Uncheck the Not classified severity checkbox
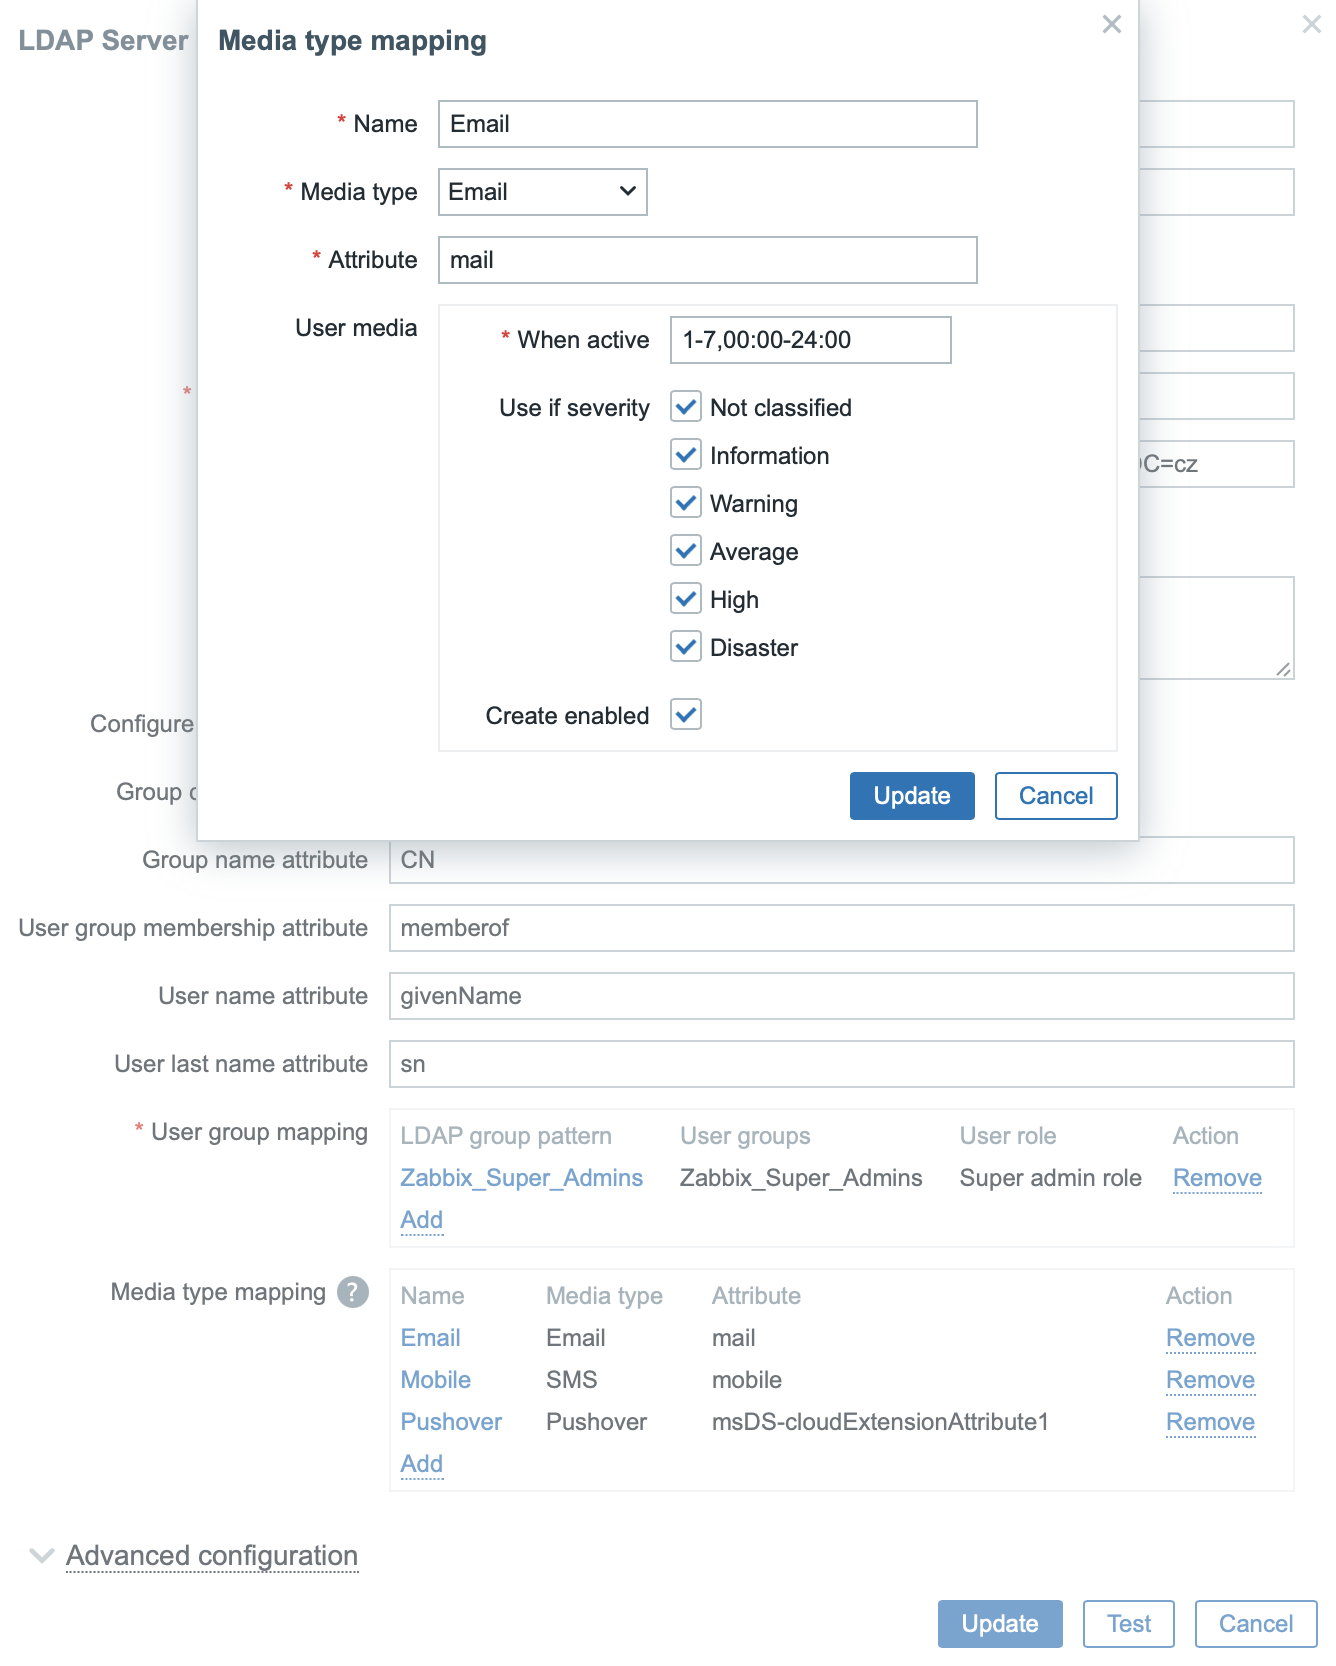1336x1666 pixels. 686,407
